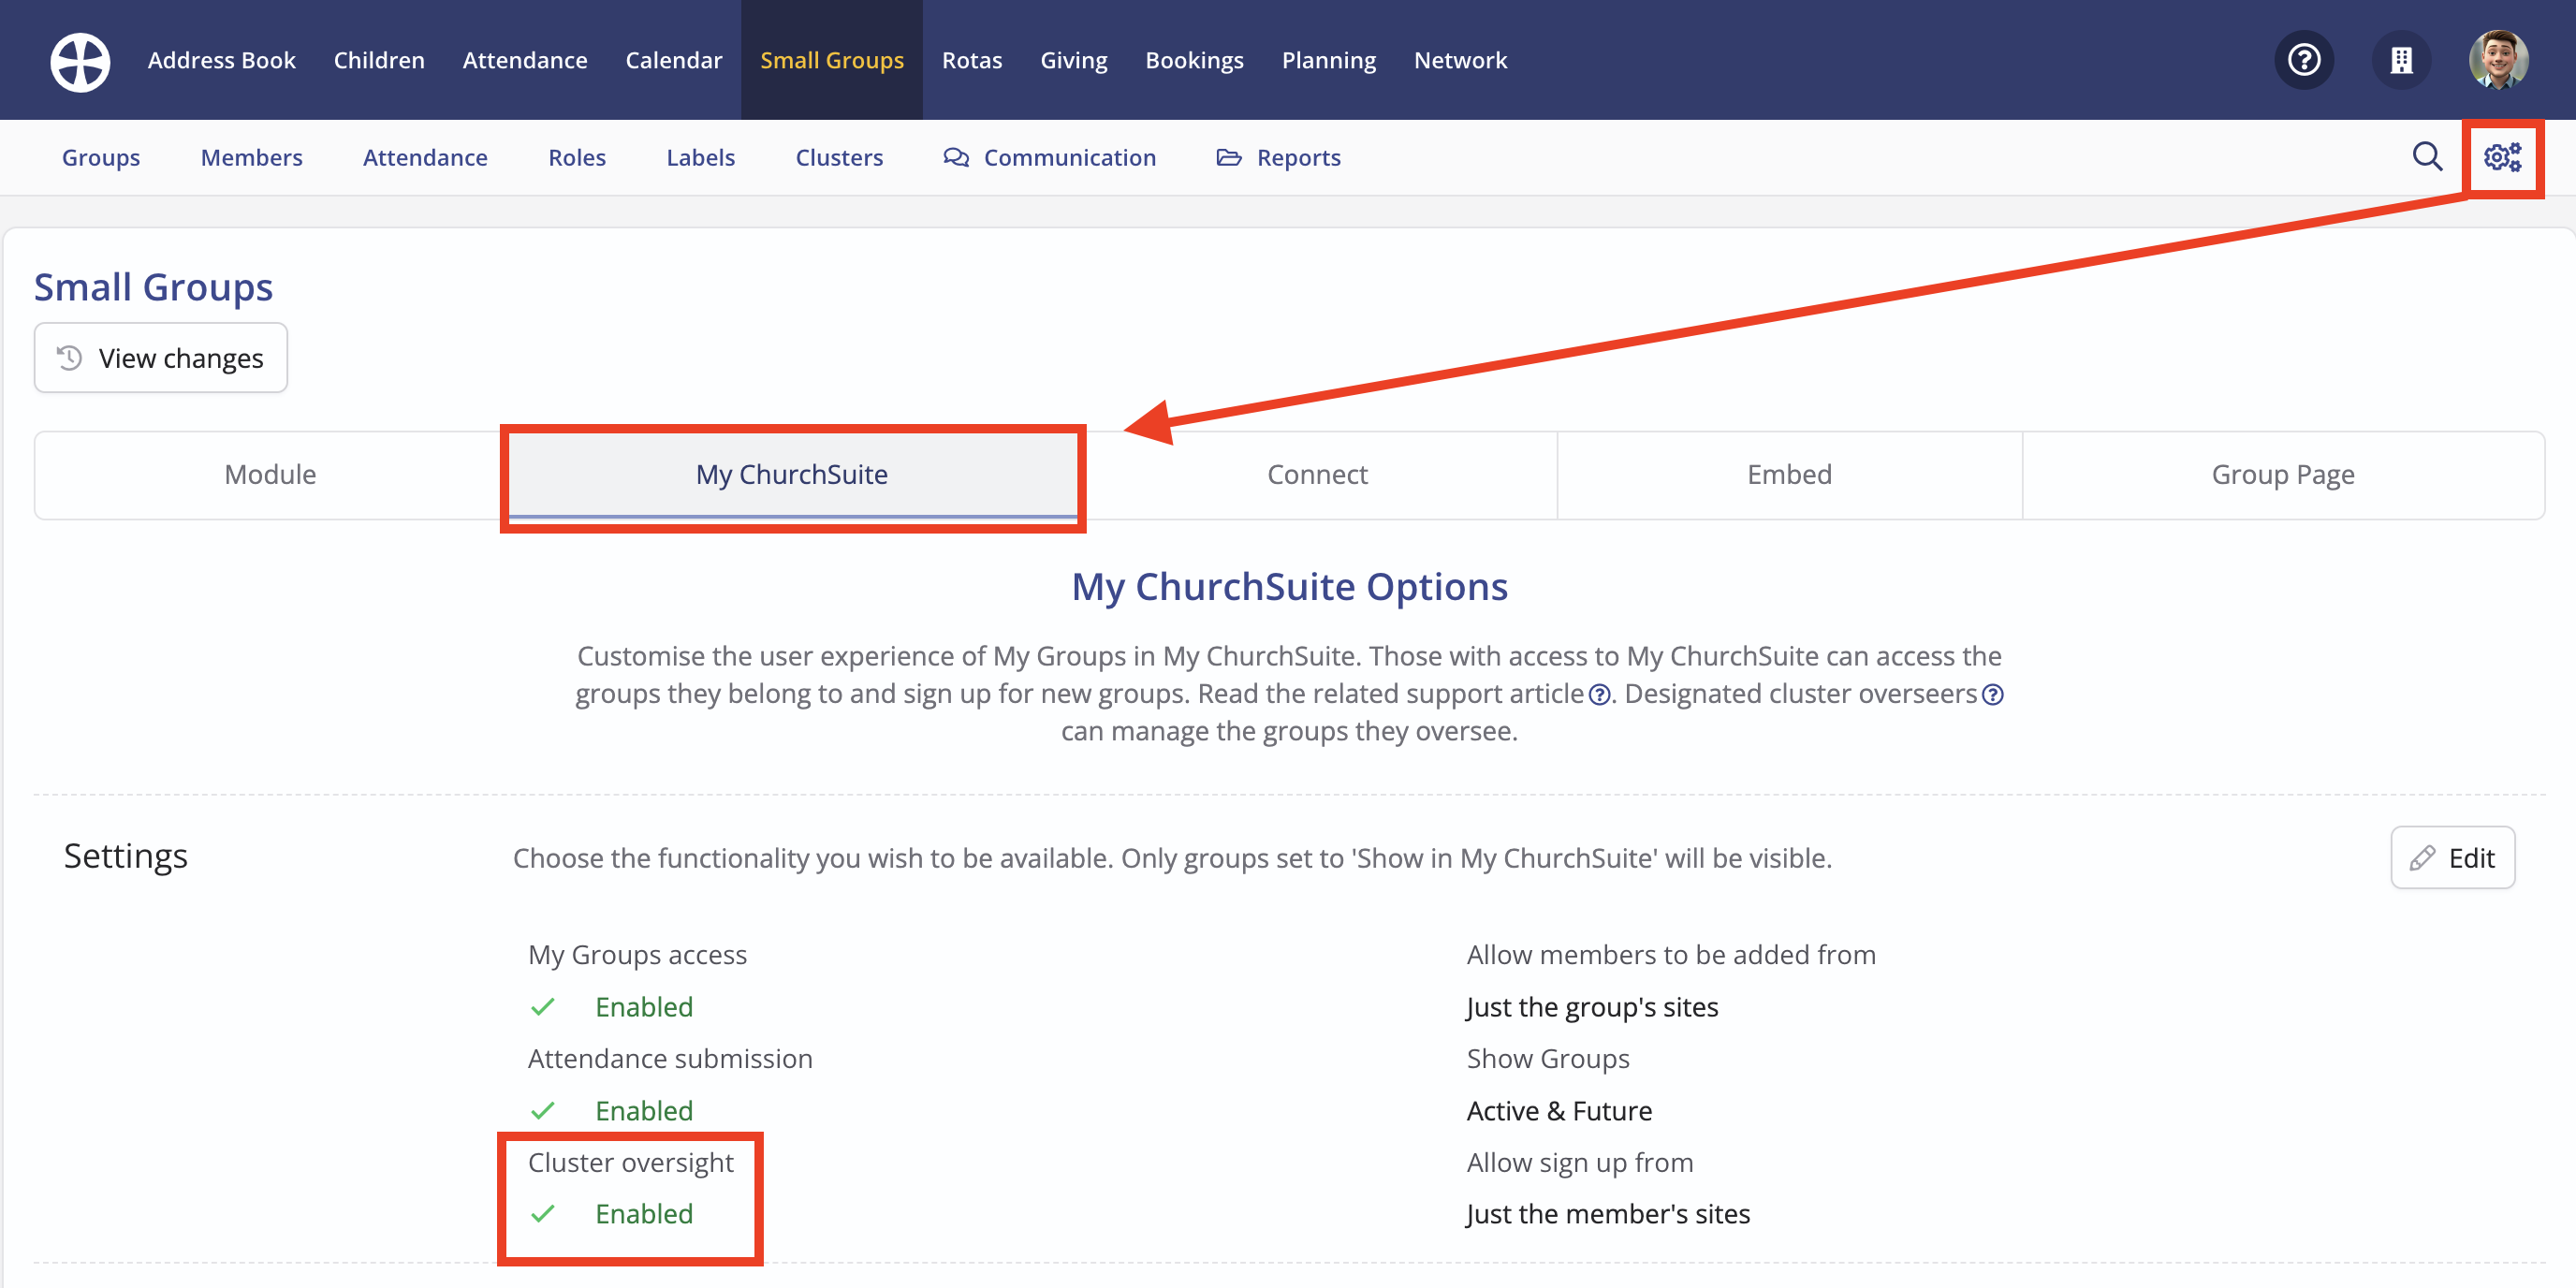Open Planning module
Screen dimensions: 2576x1288
point(1329,60)
